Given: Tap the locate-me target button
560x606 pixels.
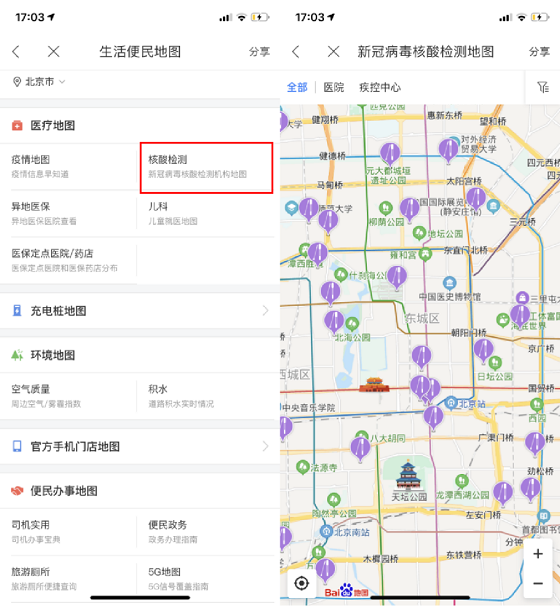Looking at the screenshot, I should coord(301,583).
